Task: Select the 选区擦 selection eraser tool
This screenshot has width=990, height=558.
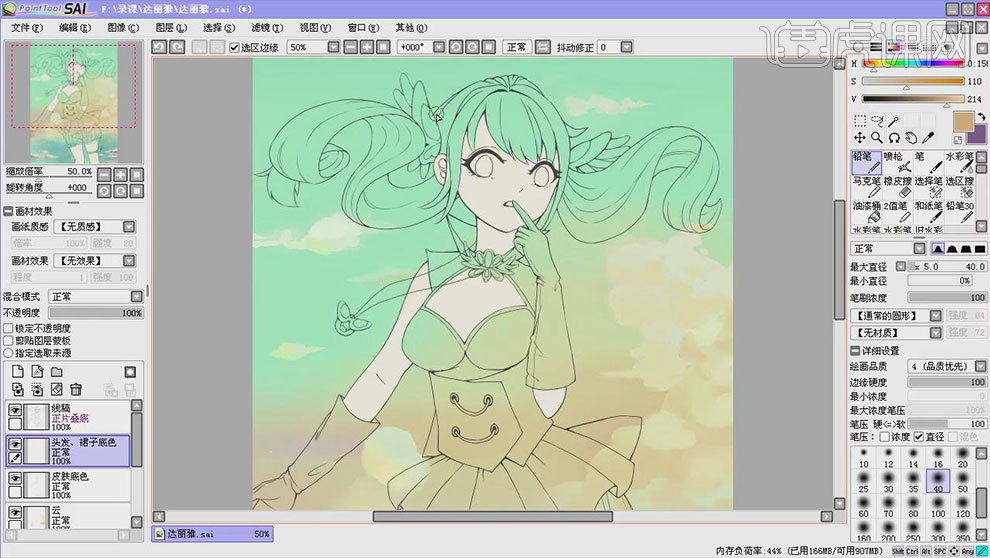Action: [959, 187]
